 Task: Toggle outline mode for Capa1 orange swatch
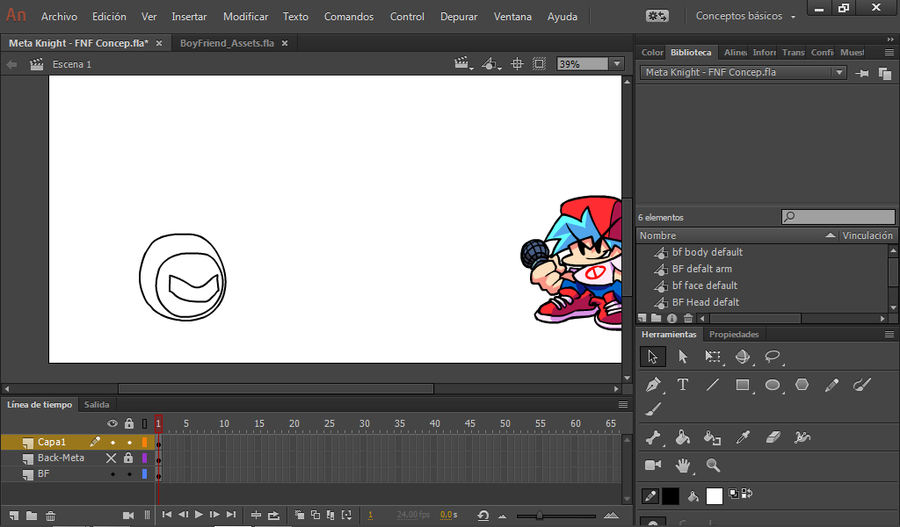[x=145, y=442]
